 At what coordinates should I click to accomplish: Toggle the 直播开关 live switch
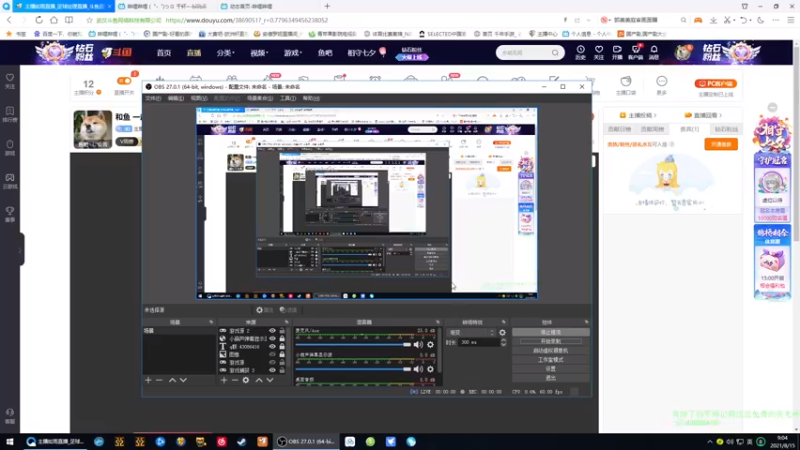[124, 81]
